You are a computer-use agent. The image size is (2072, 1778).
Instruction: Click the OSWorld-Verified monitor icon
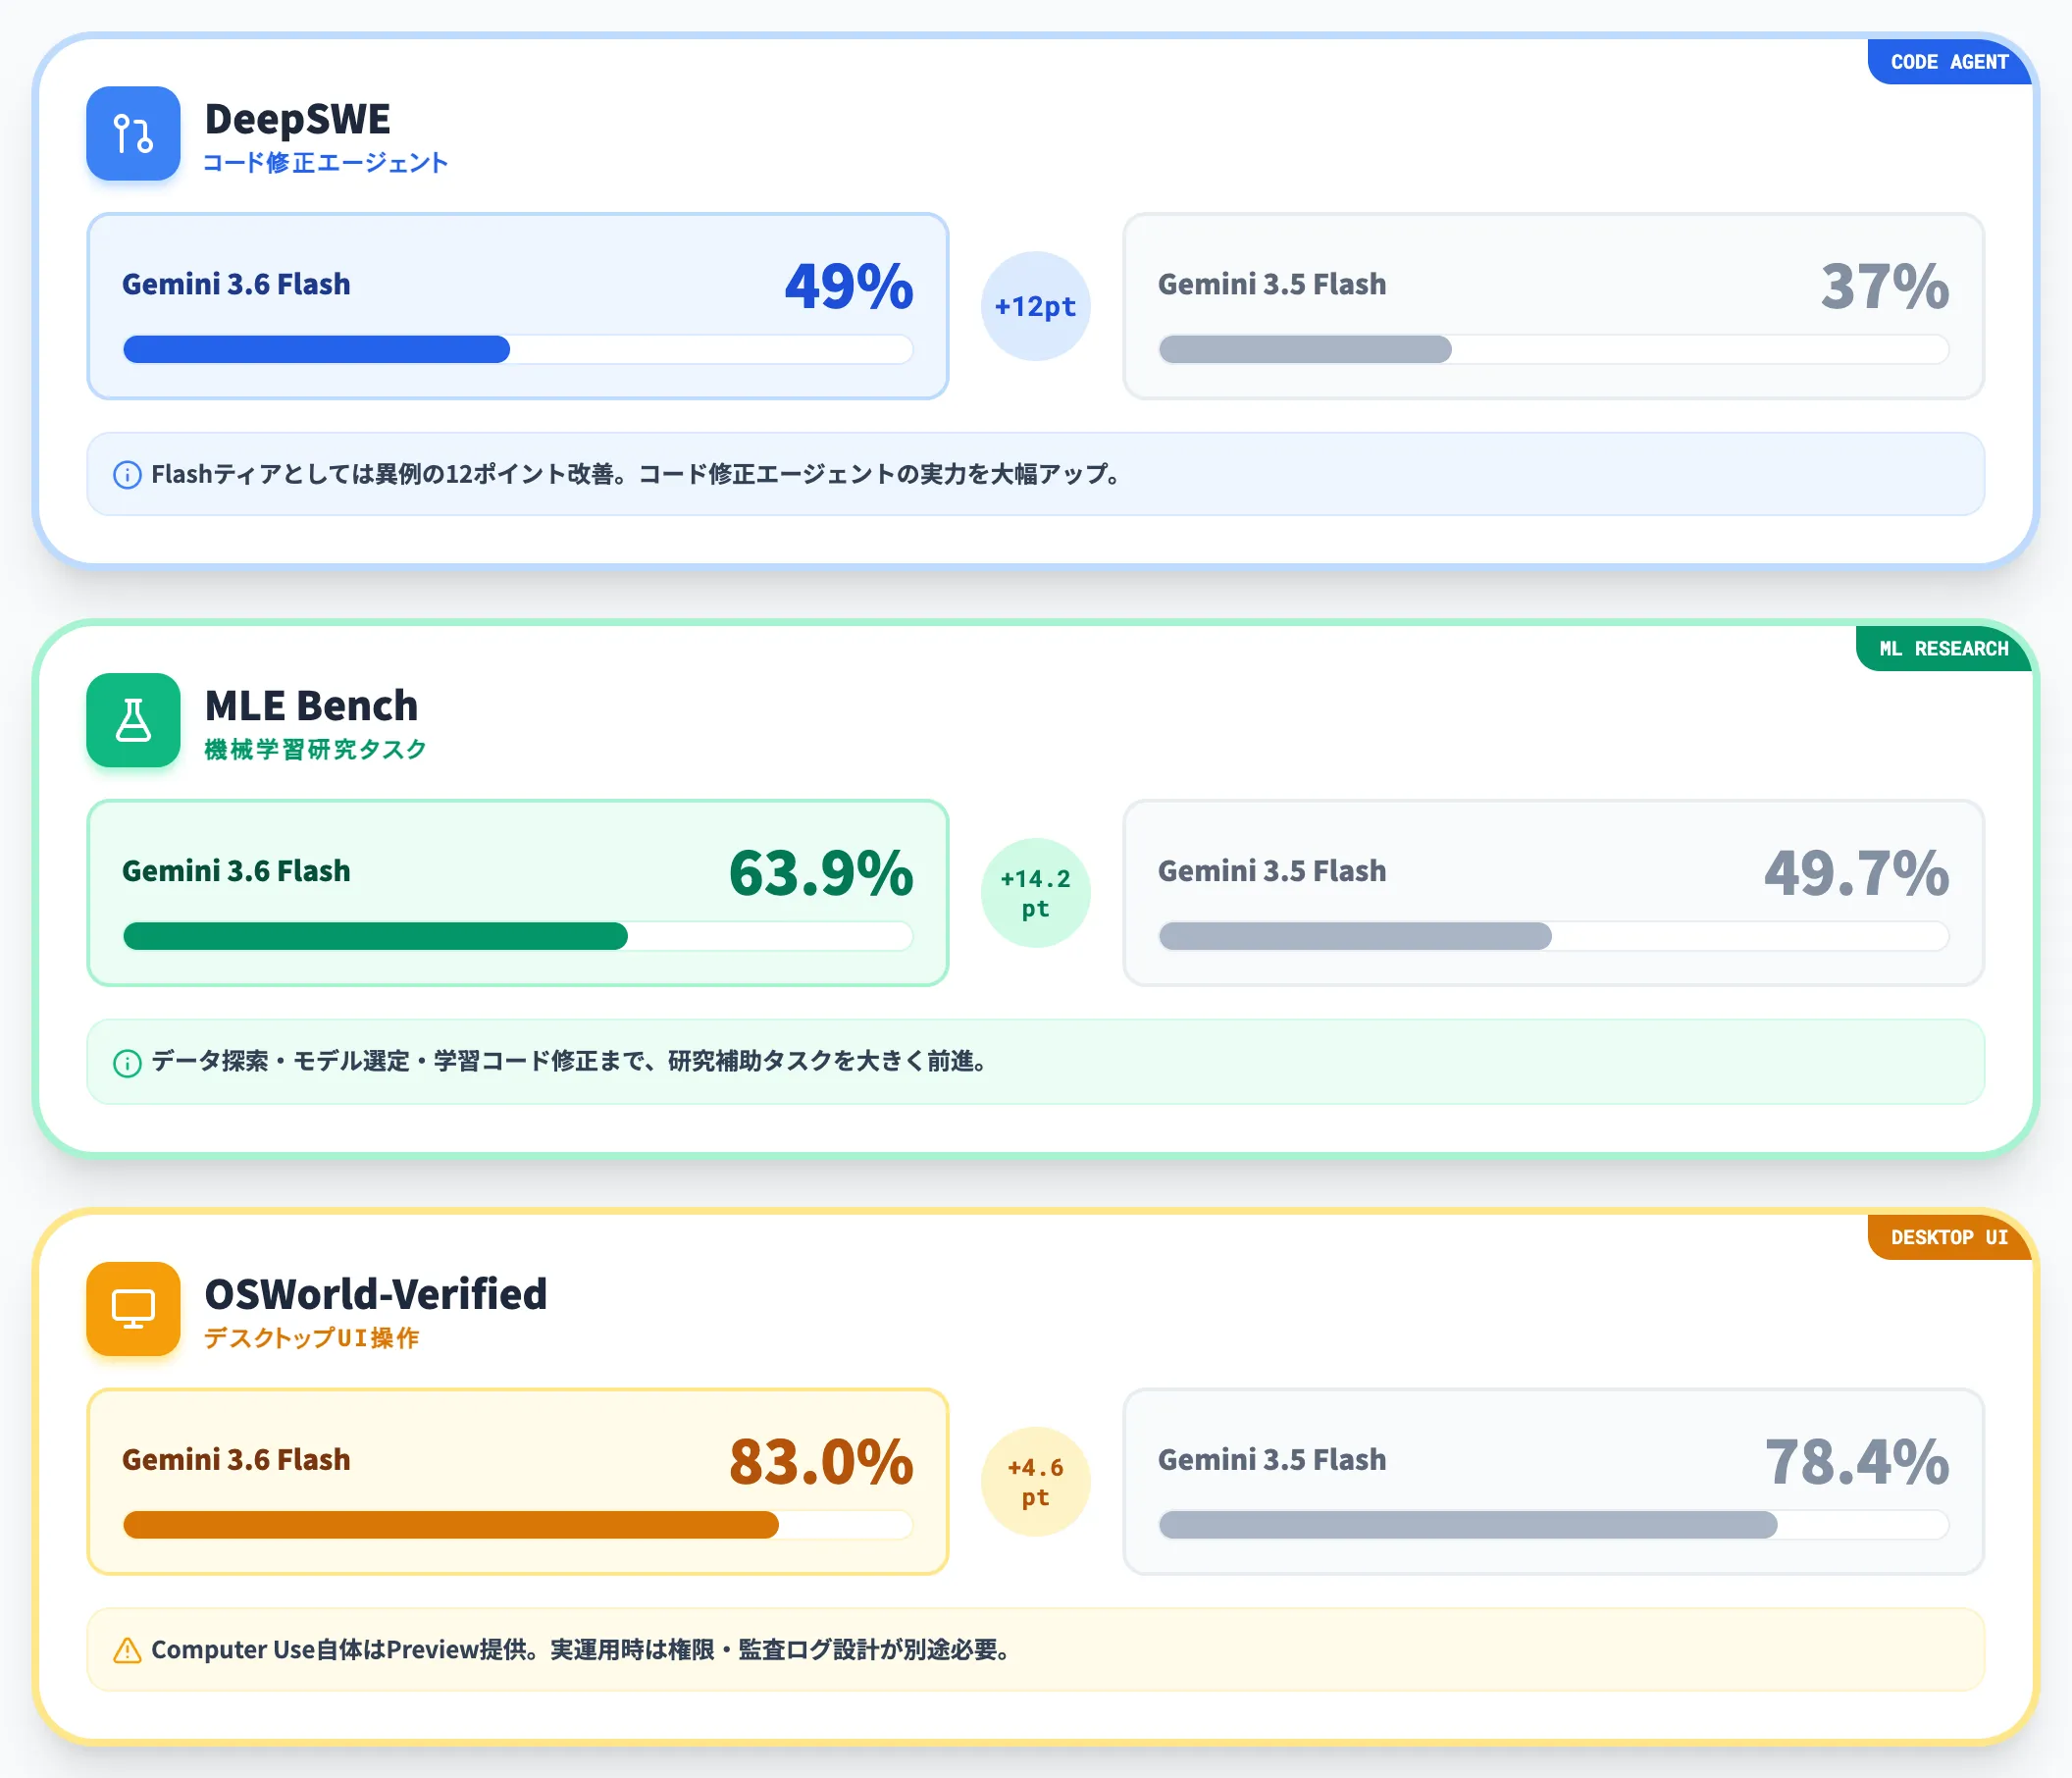click(x=133, y=1308)
